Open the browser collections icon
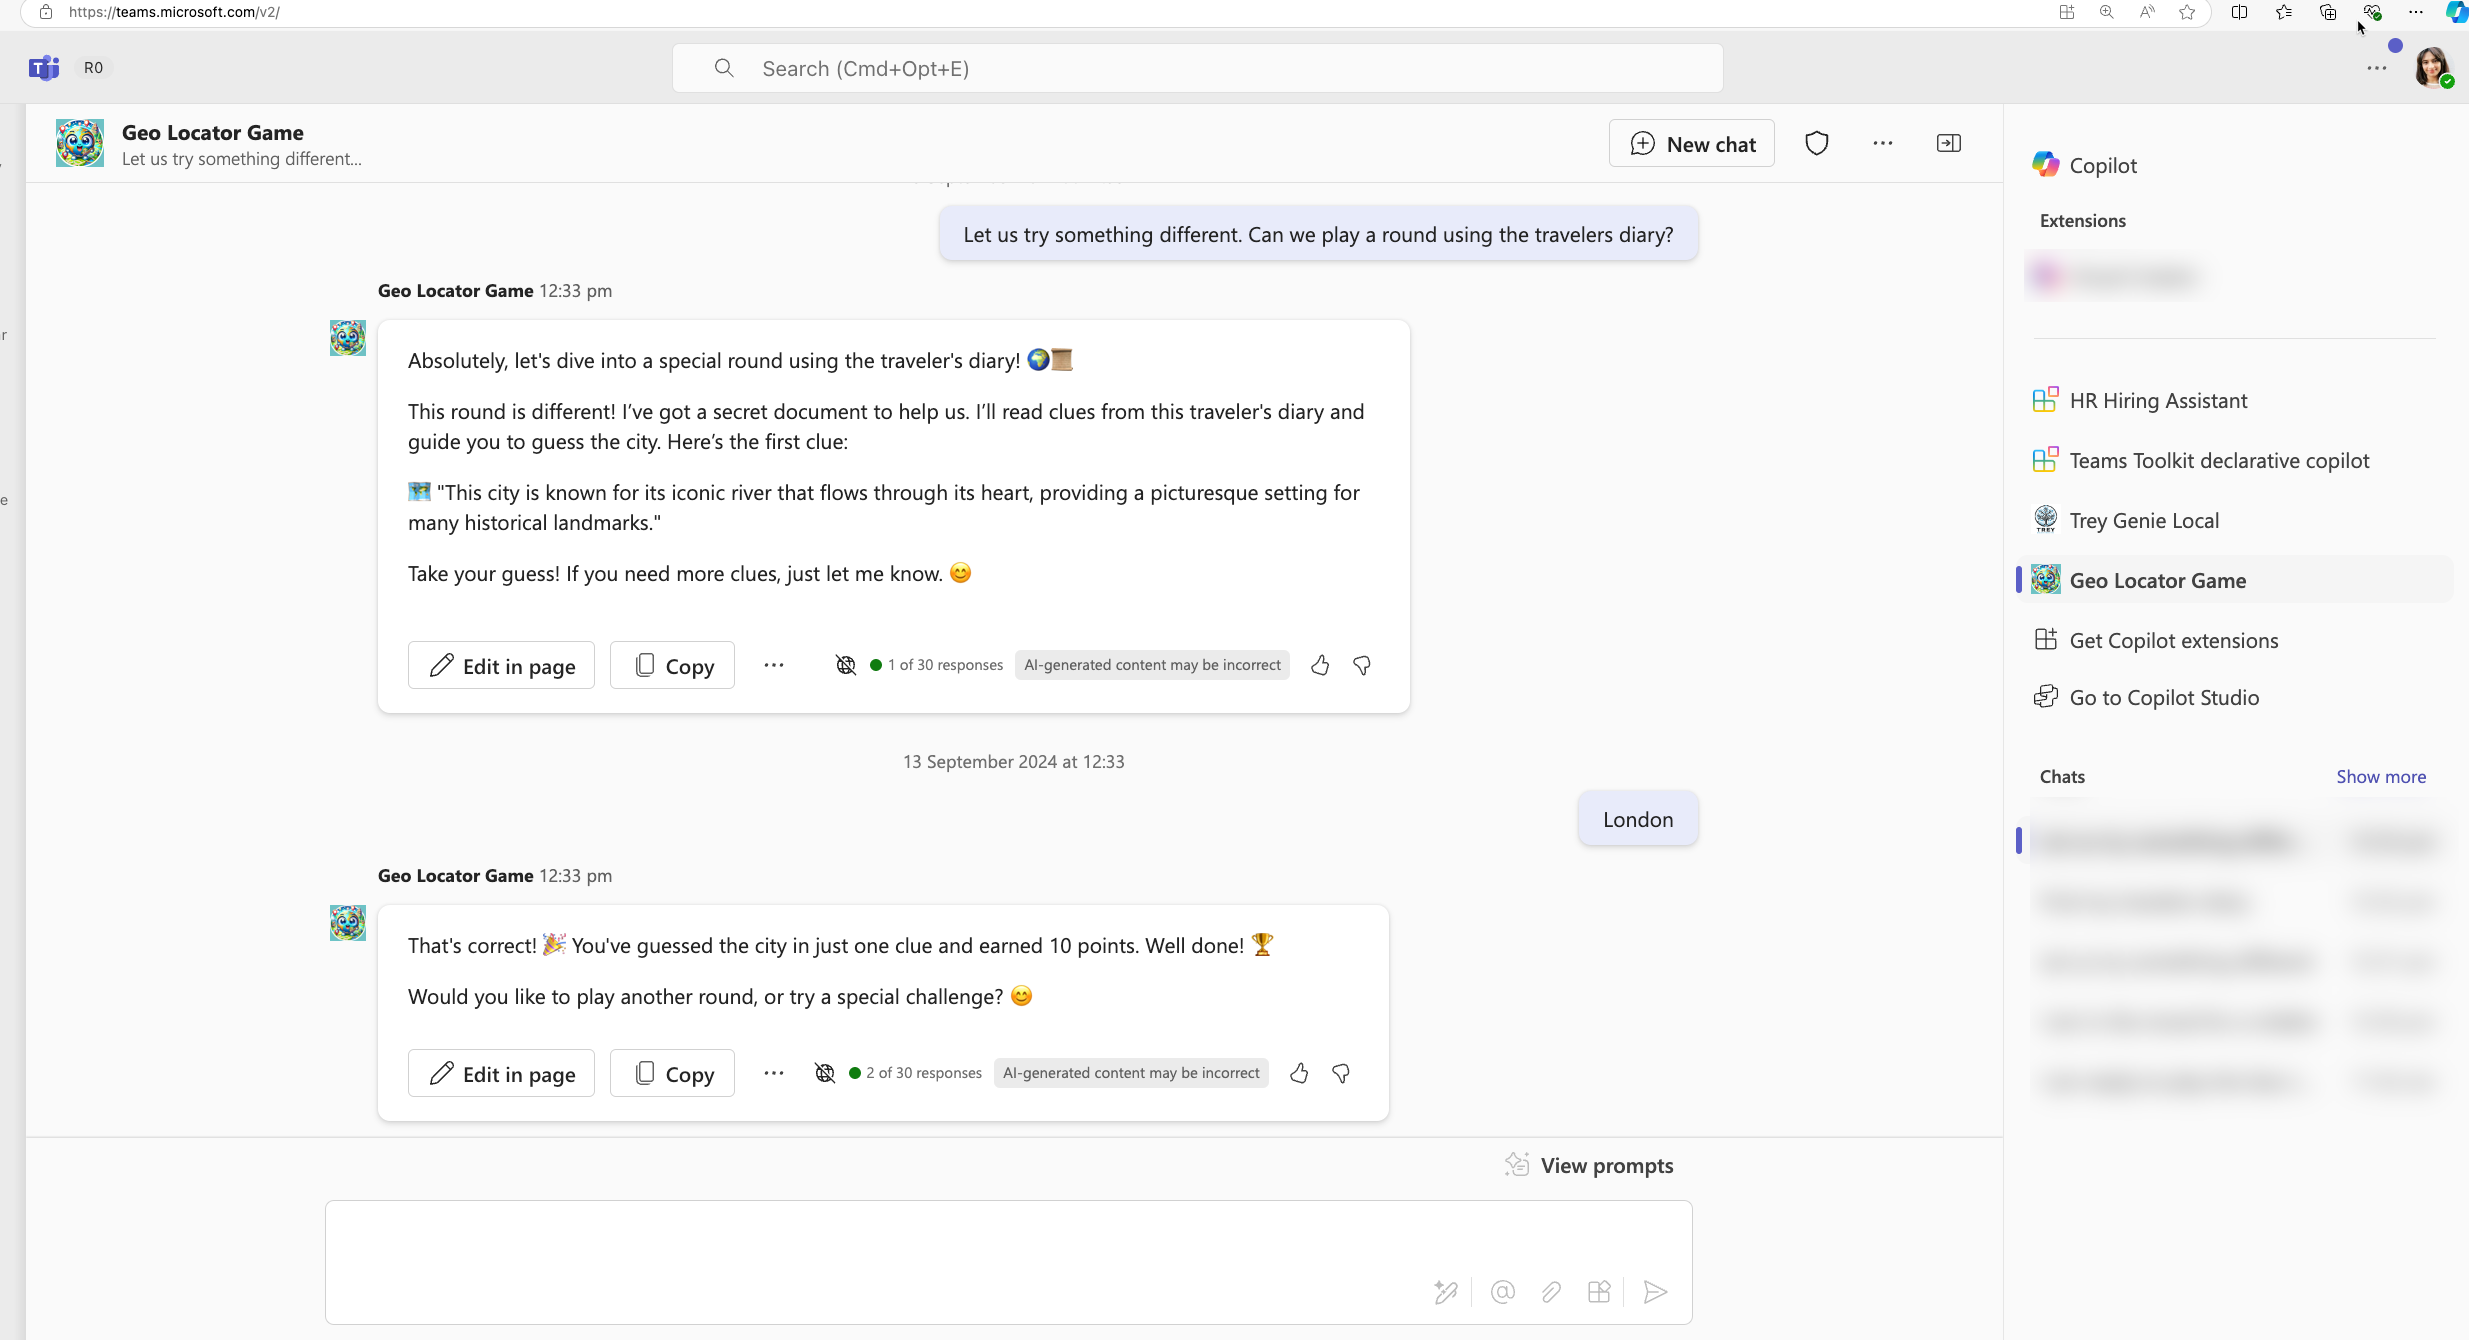Image resolution: width=2469 pixels, height=1340 pixels. point(2328,12)
